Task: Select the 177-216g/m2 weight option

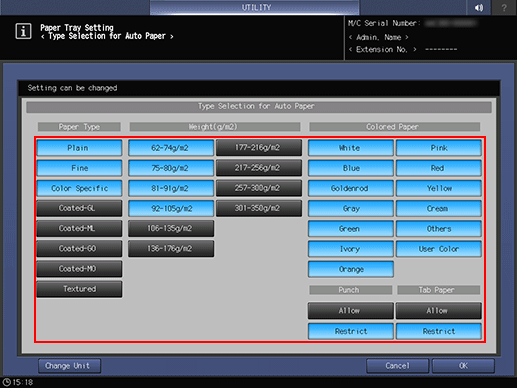Action: coord(259,147)
